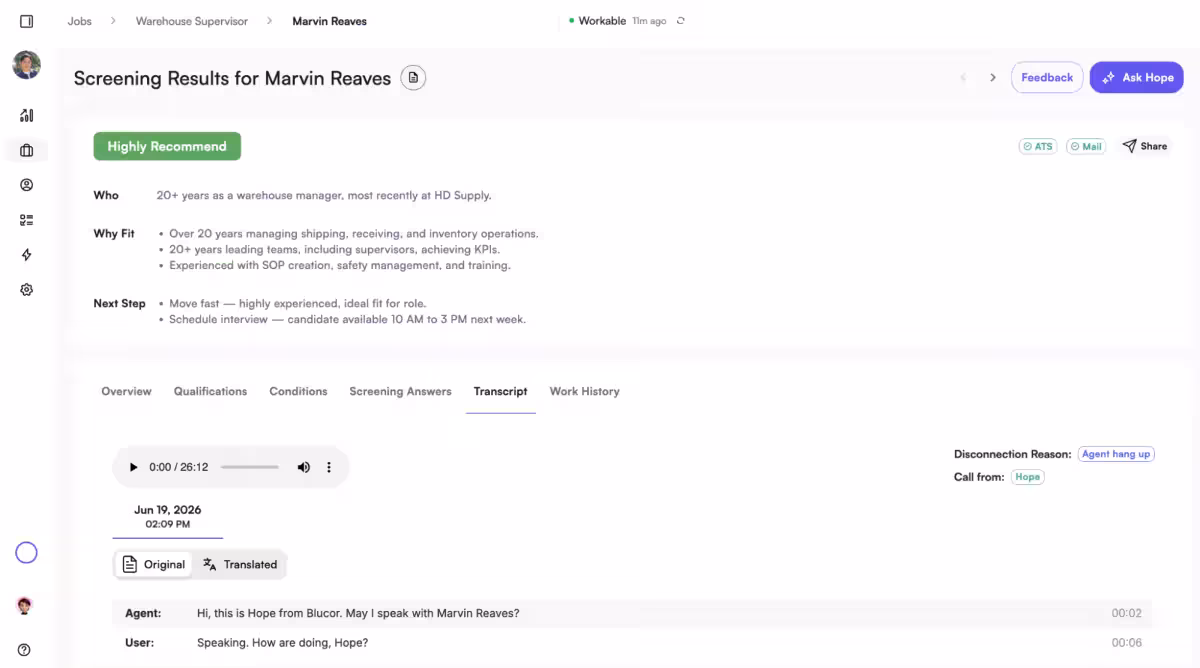Open the Screening Answers tab

point(400,391)
